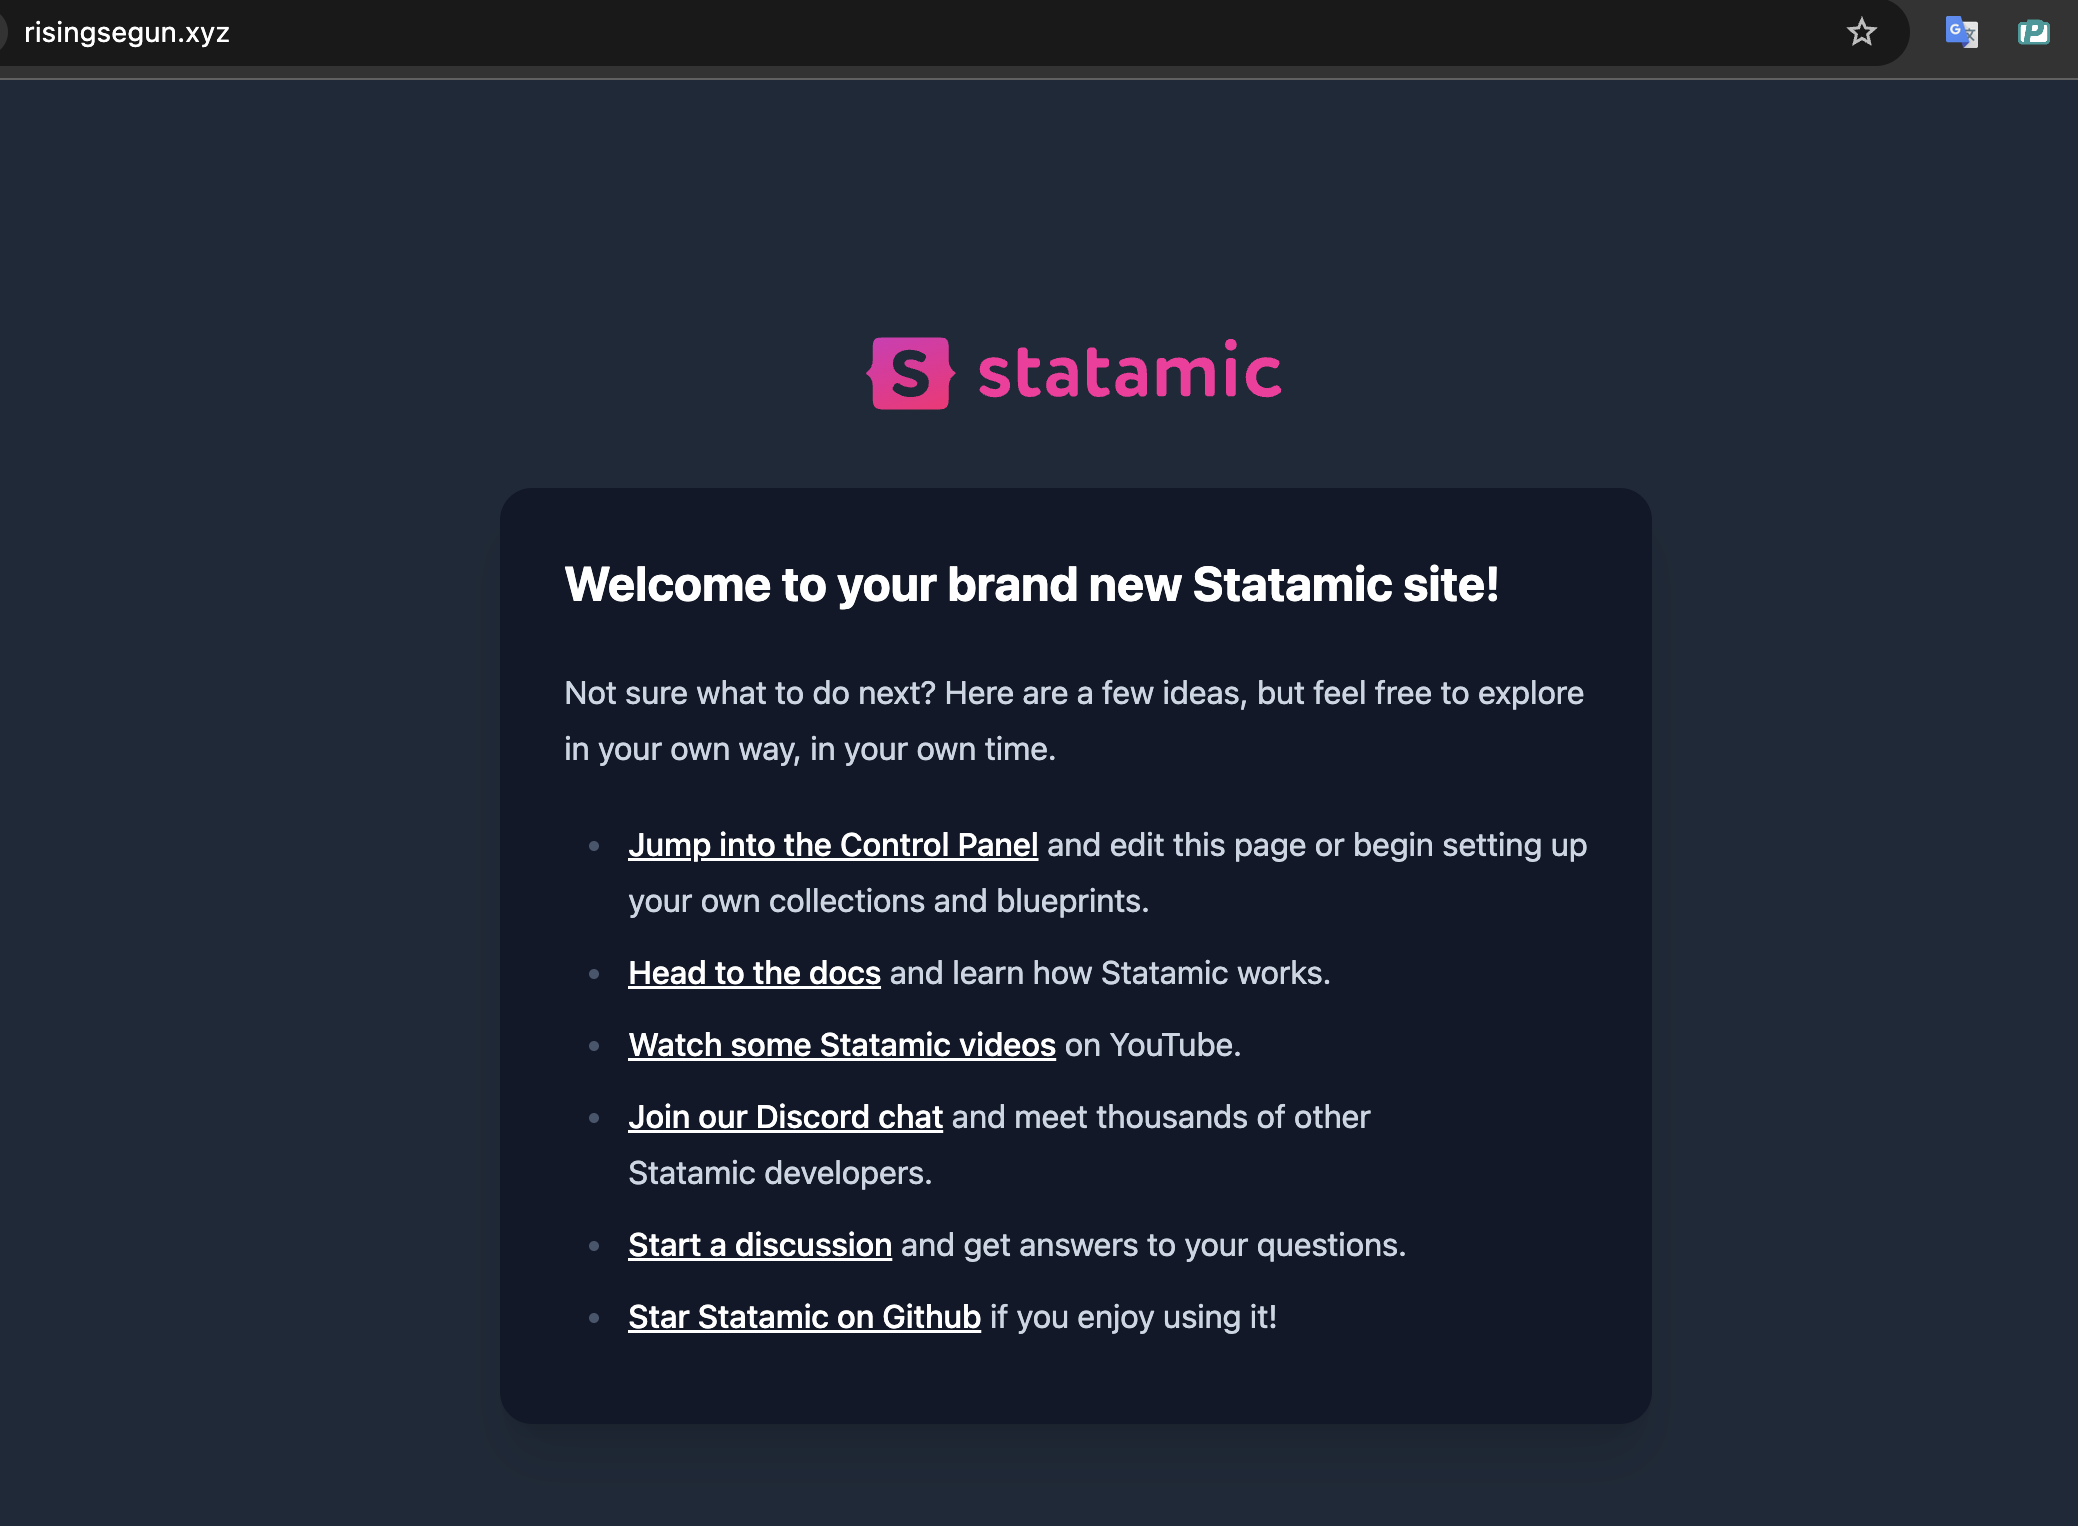Click the Google Translate extension icon
This screenshot has height=1526, width=2078.
click(x=1960, y=31)
